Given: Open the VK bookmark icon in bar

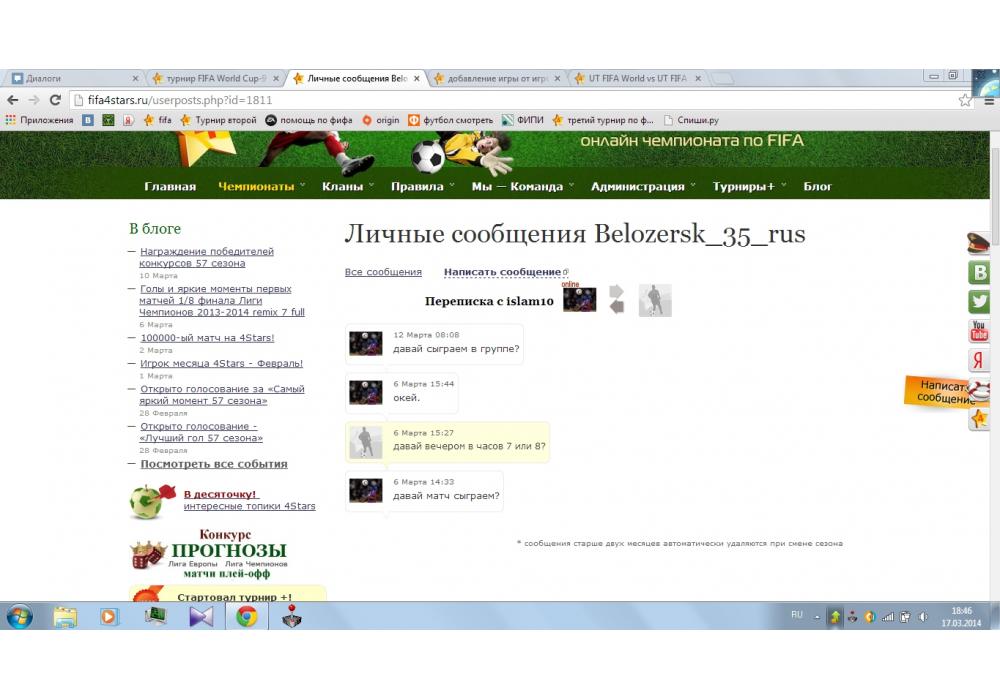Looking at the screenshot, I should [x=88, y=120].
